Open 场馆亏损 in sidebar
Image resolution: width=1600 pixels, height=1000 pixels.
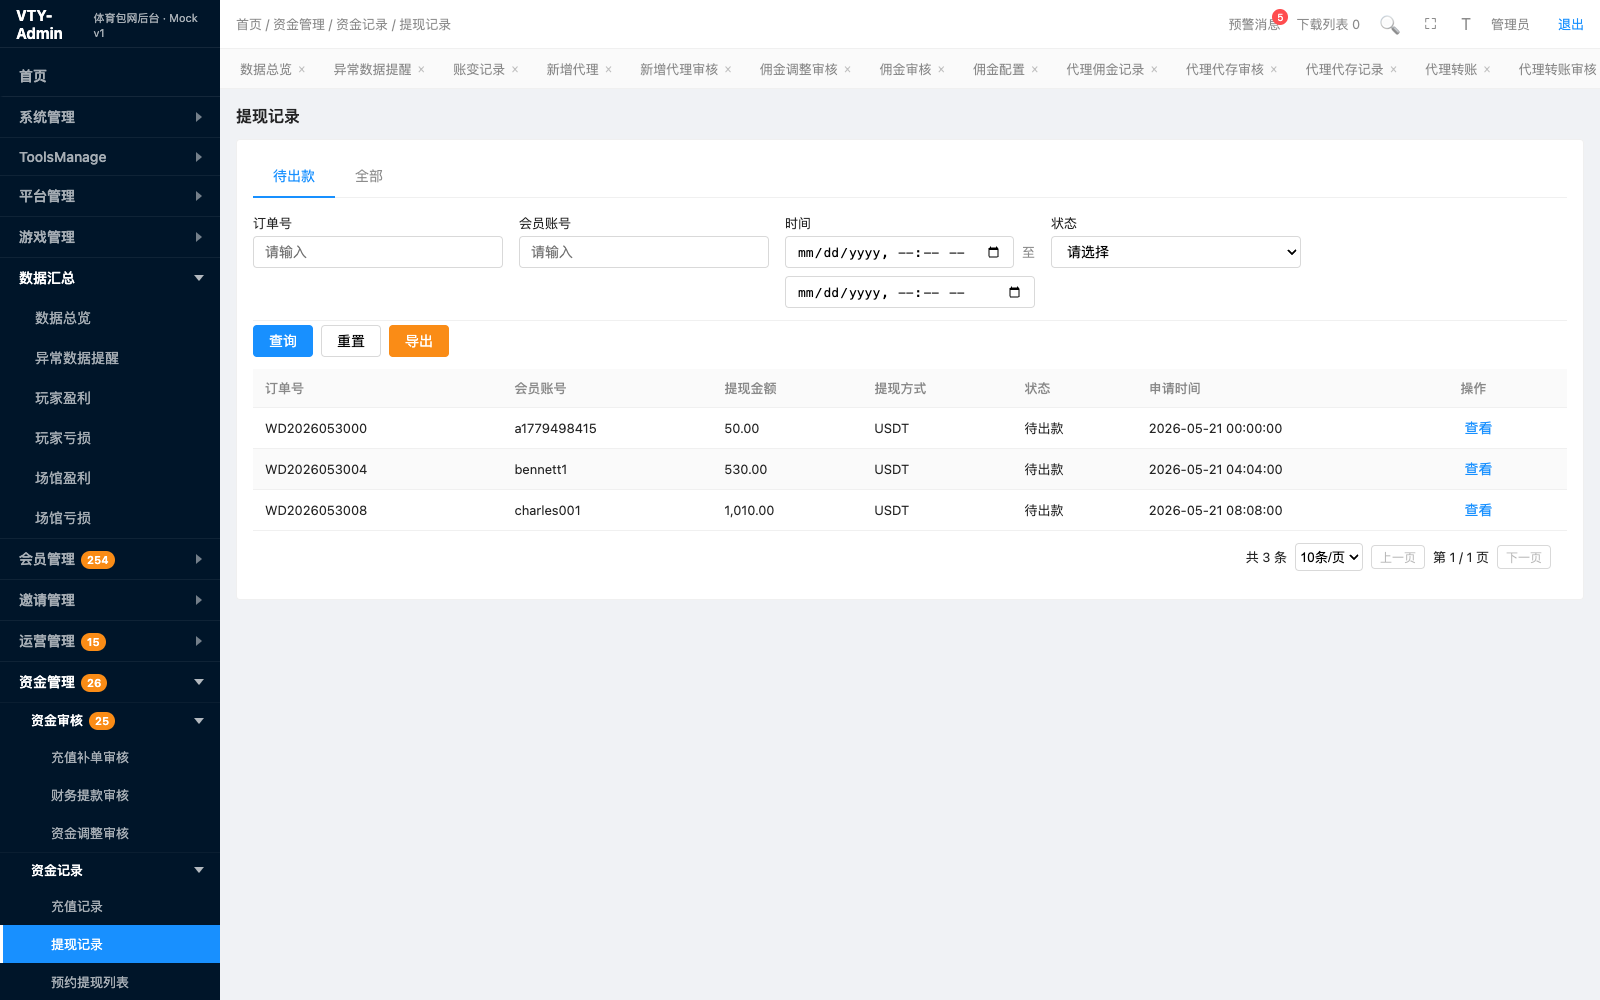click(110, 518)
